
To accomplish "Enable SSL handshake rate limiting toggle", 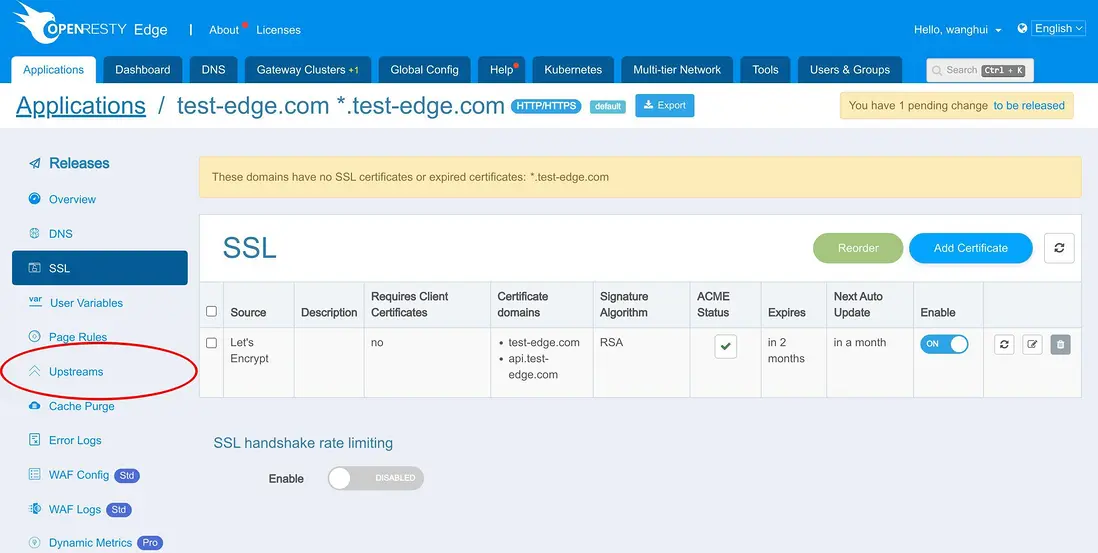I will tap(375, 478).
